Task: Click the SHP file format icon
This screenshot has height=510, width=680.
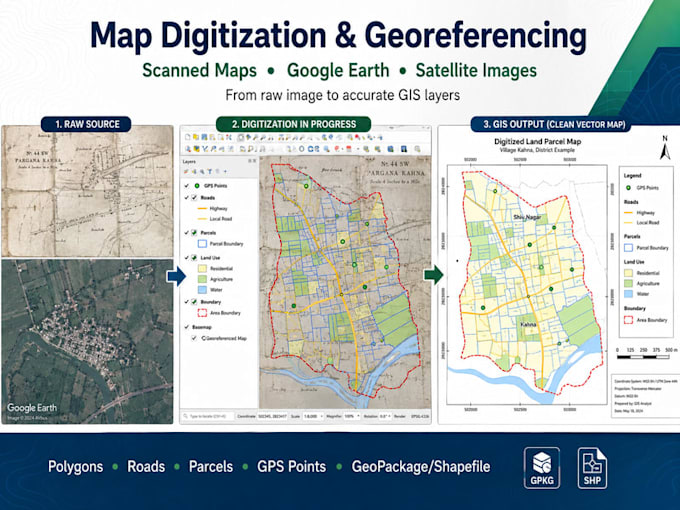Action: click(592, 468)
